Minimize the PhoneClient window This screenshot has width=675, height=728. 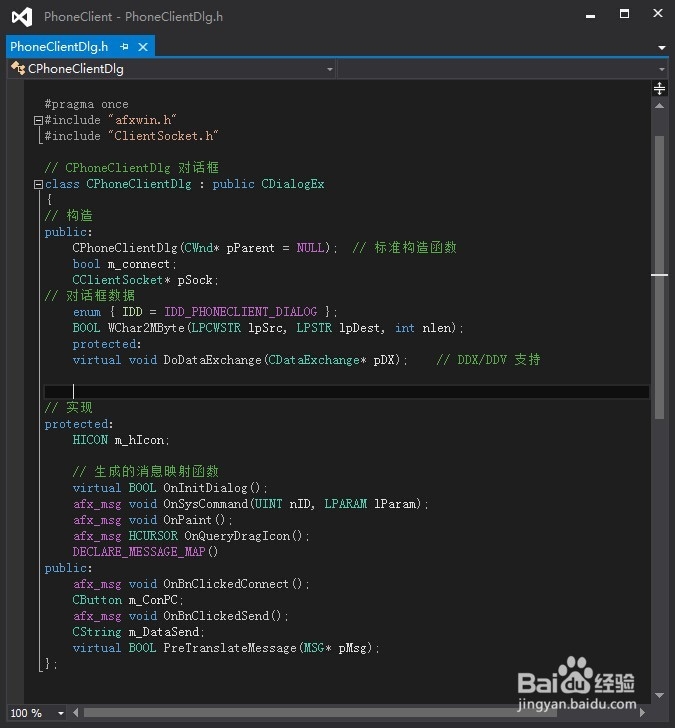(591, 16)
